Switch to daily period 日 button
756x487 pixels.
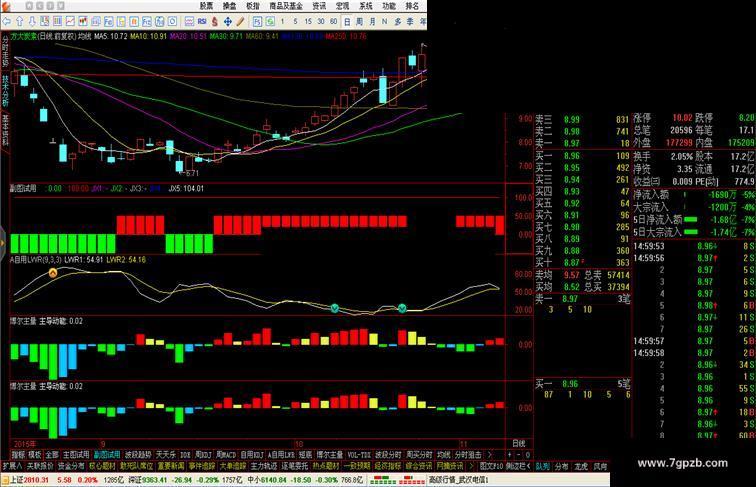click(347, 21)
